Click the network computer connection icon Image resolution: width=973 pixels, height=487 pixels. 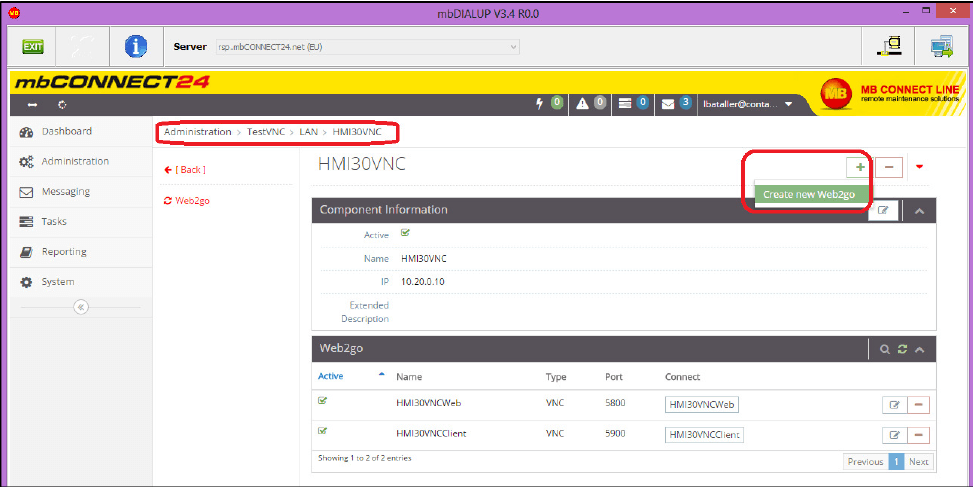(x=889, y=47)
